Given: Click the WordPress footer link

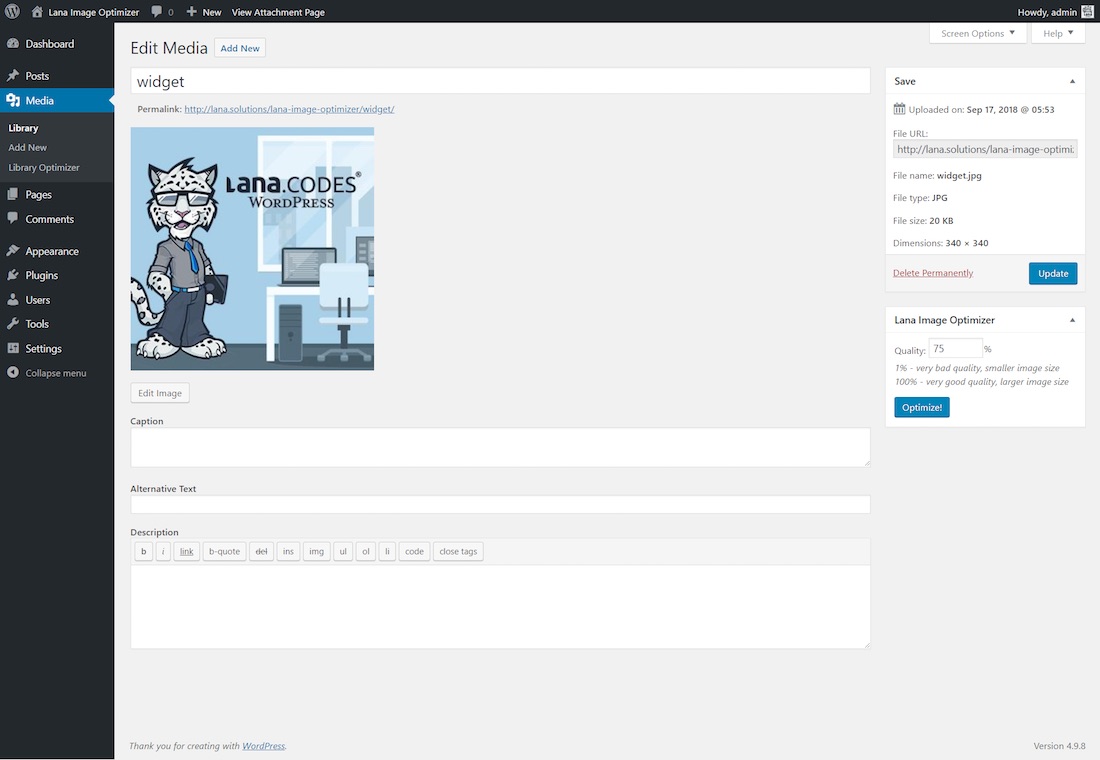Looking at the screenshot, I should pyautogui.click(x=263, y=746).
